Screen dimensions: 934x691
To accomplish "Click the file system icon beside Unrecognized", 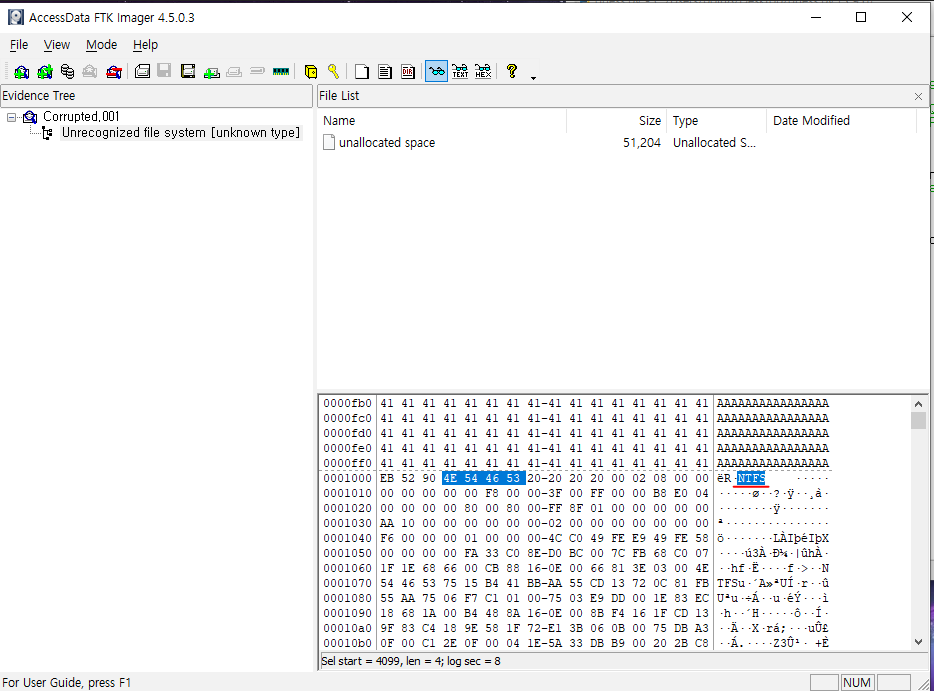I will [48, 133].
